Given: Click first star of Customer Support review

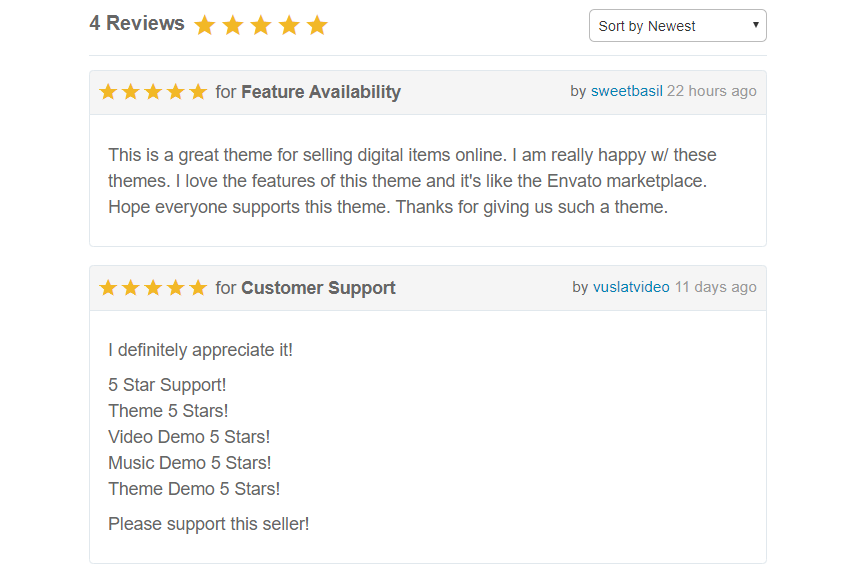Looking at the screenshot, I should 108,287.
